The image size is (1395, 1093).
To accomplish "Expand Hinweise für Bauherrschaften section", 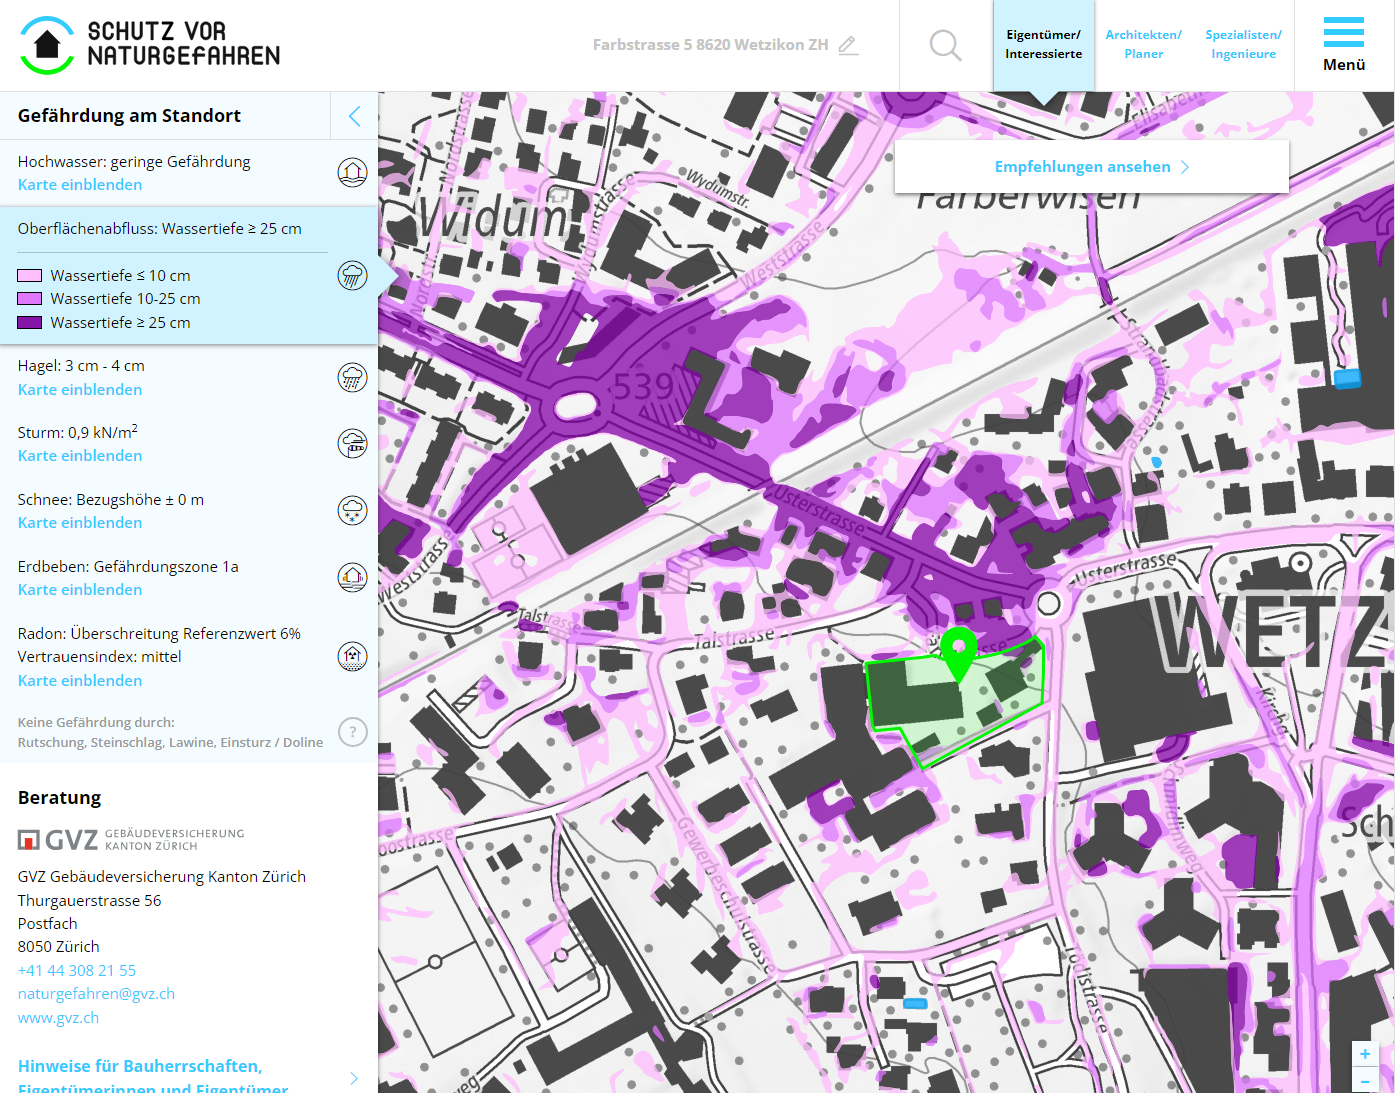I will 353,1077.
